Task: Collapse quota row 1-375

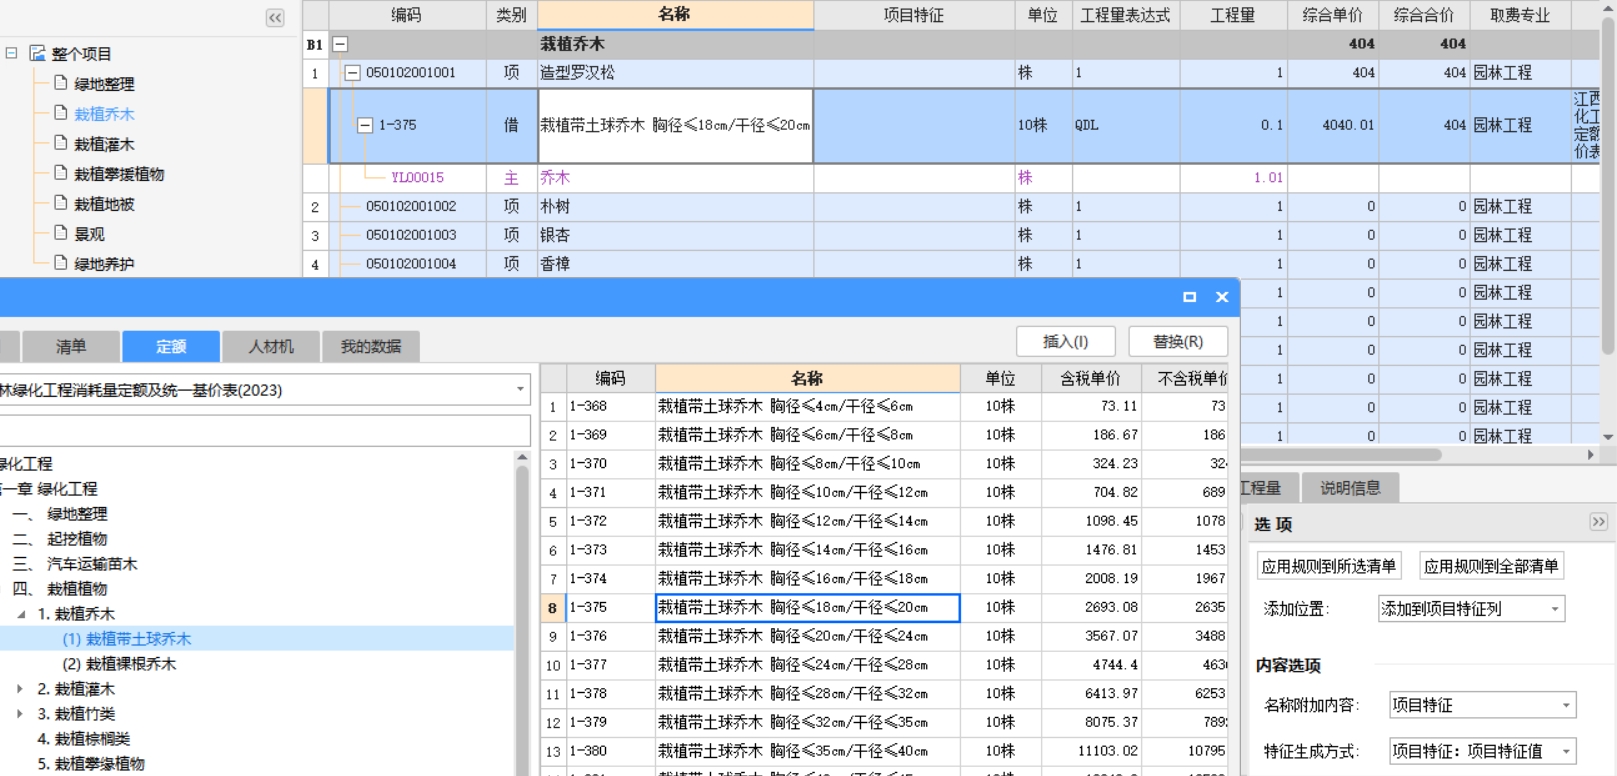Action: click(365, 125)
